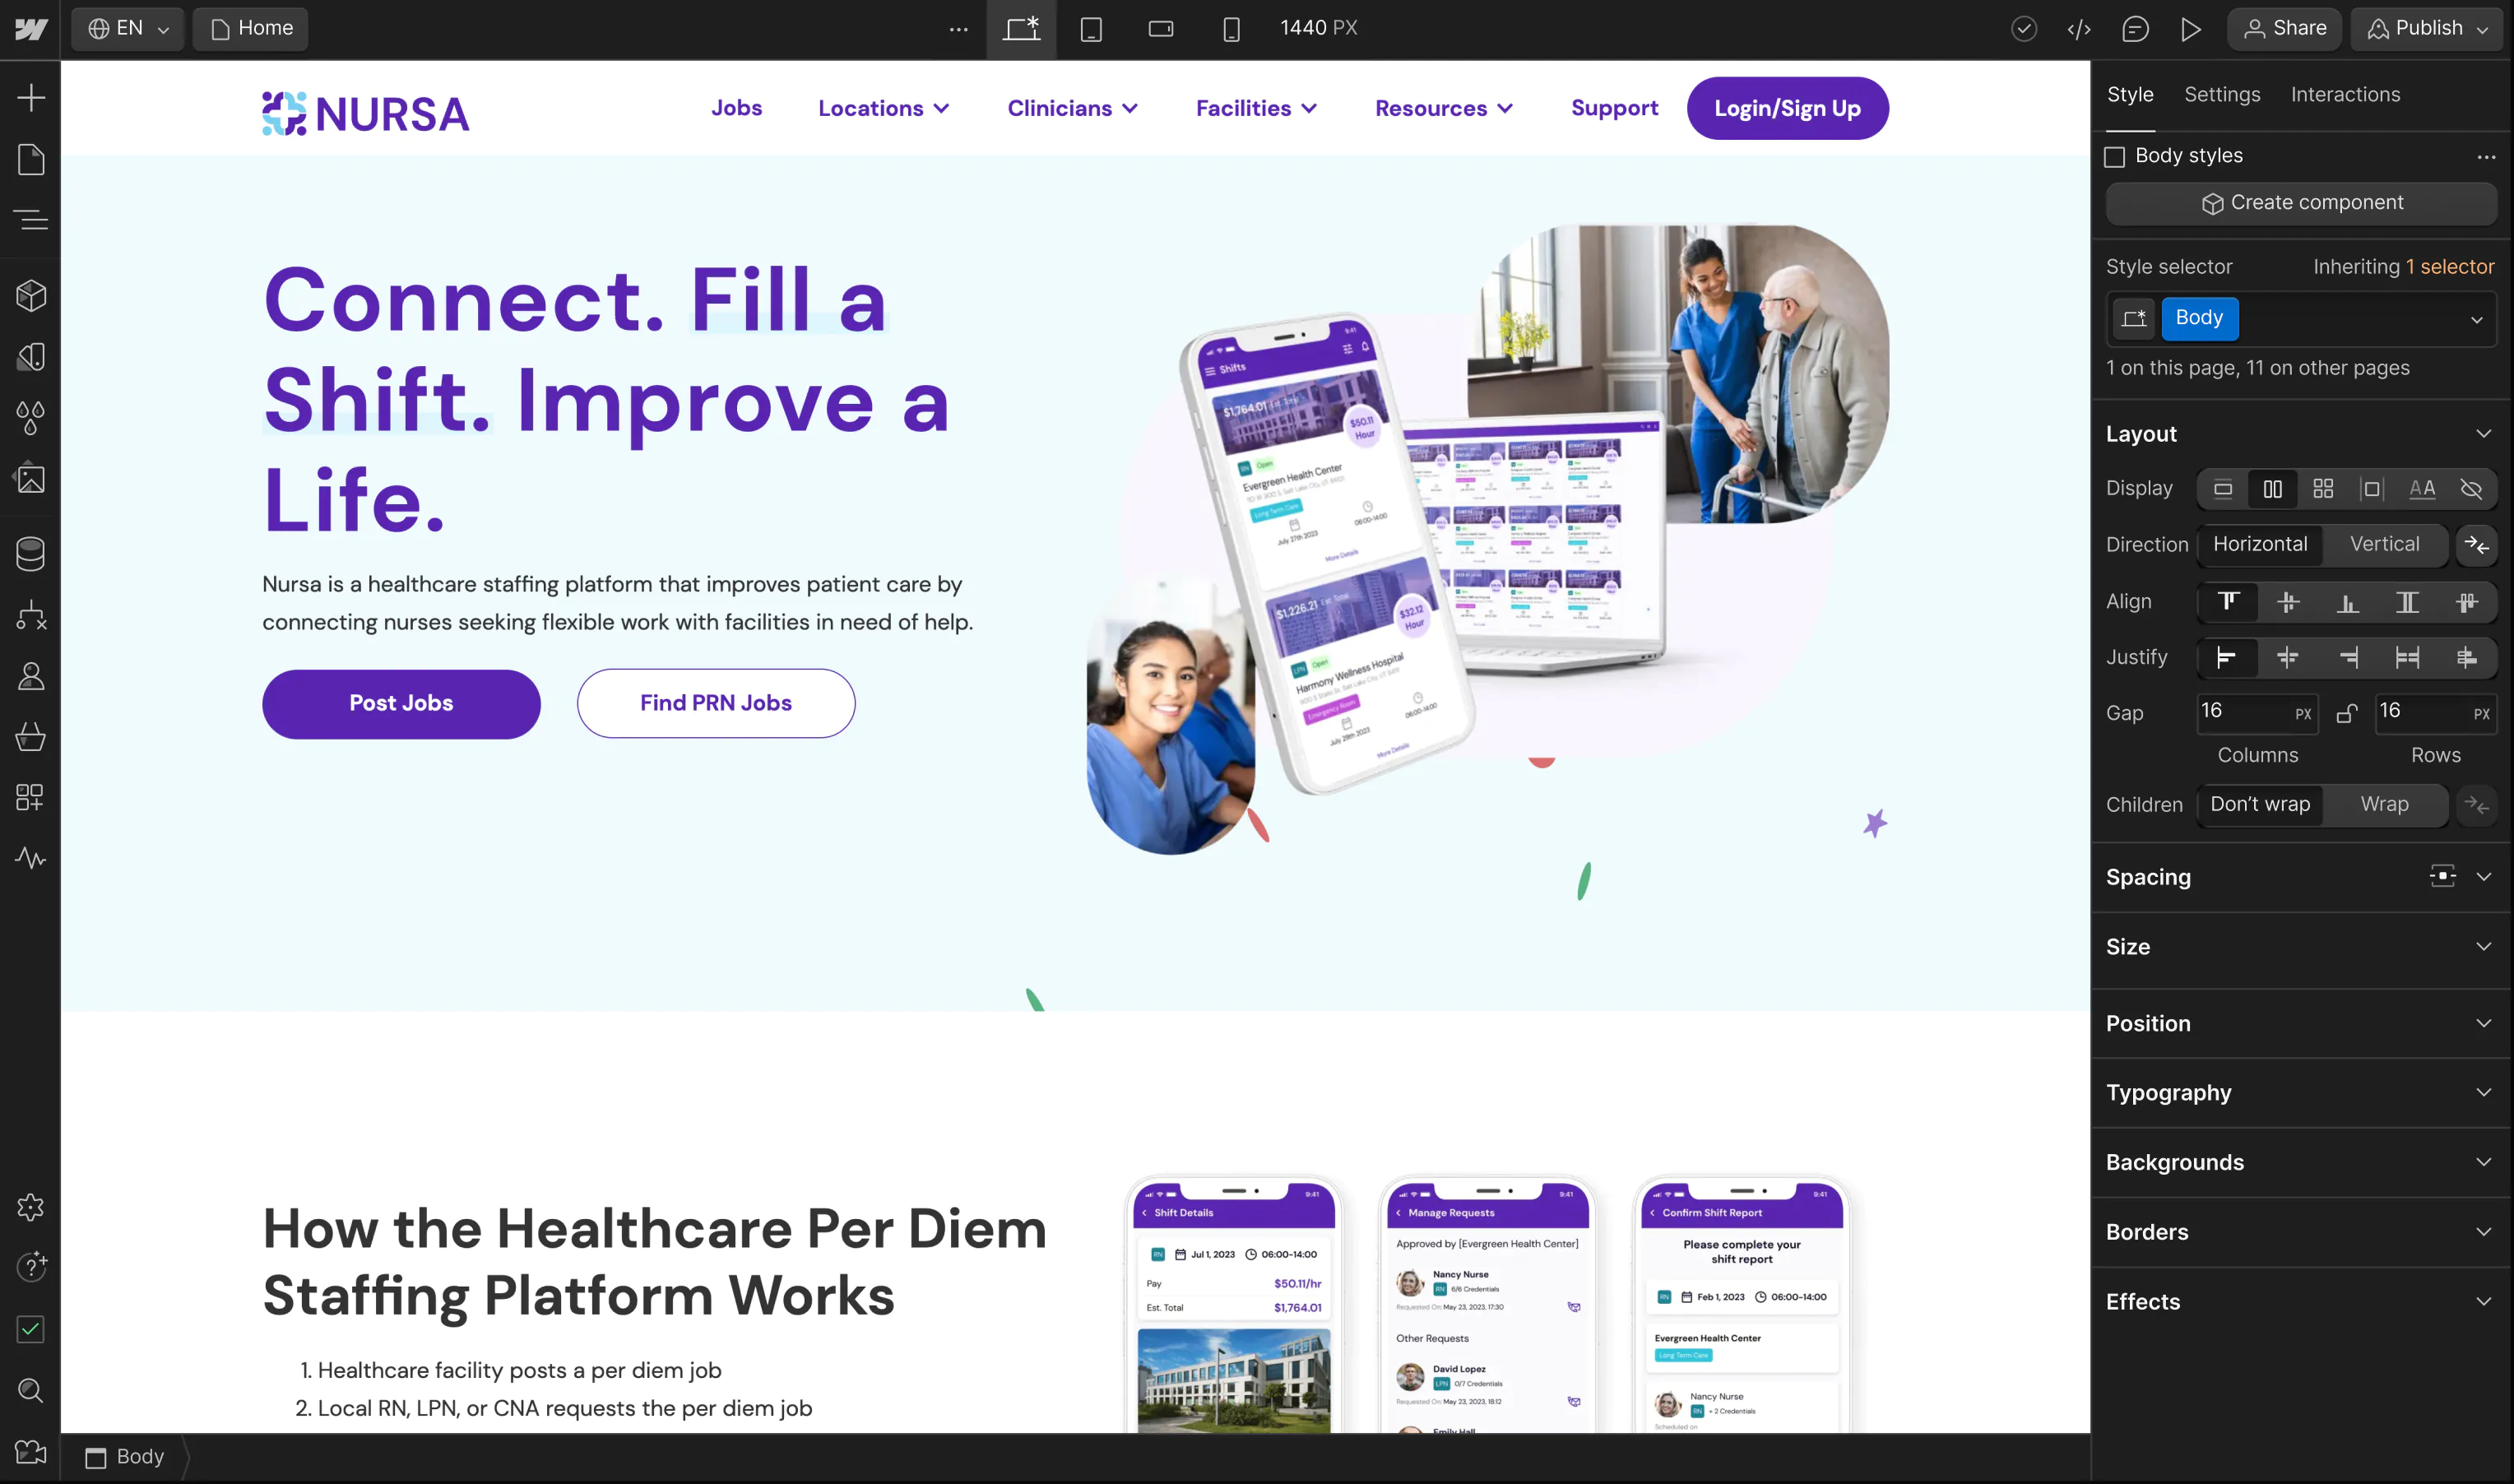
Task: Enable Vertical direction layout
Action: tap(2383, 542)
